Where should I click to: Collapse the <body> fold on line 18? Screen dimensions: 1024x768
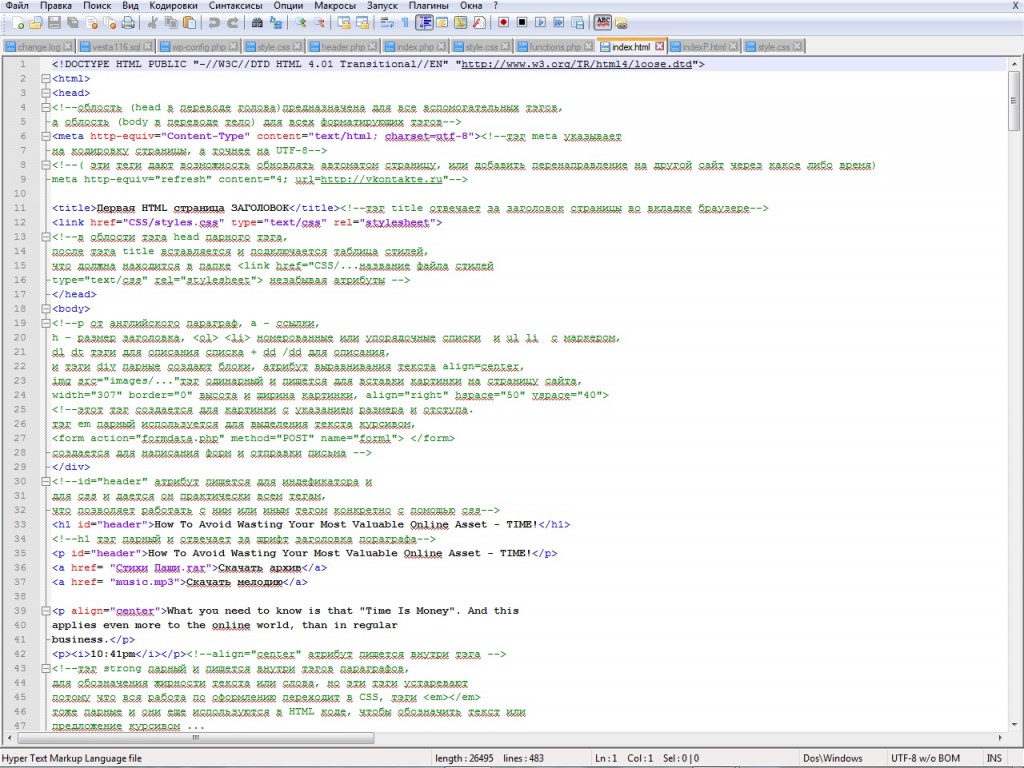point(46,308)
